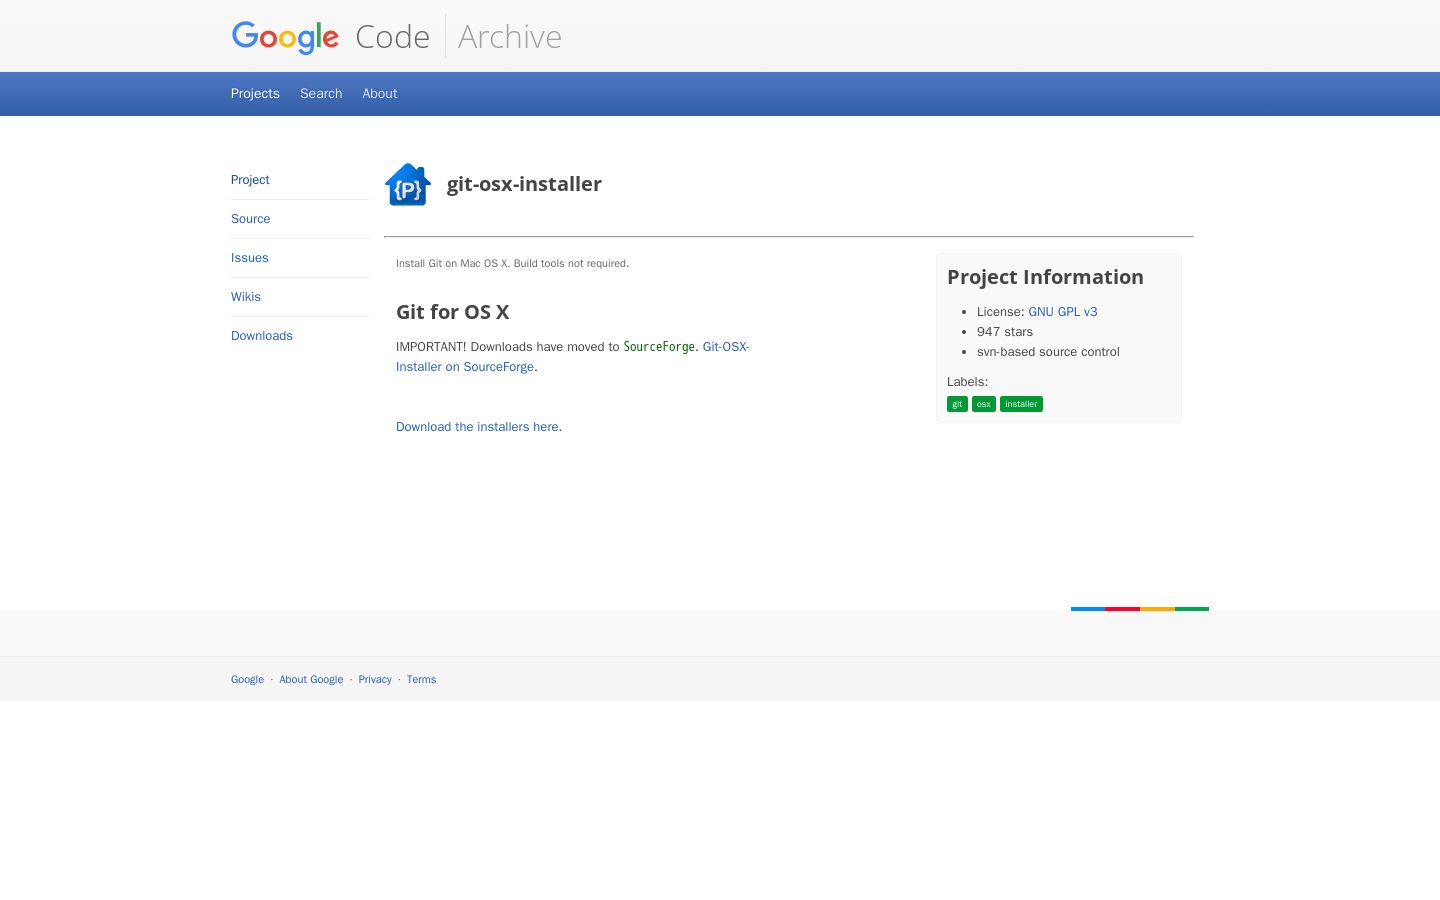This screenshot has width=1440, height=900.
Task: Click the 'installer' label tag
Action: 1021,404
